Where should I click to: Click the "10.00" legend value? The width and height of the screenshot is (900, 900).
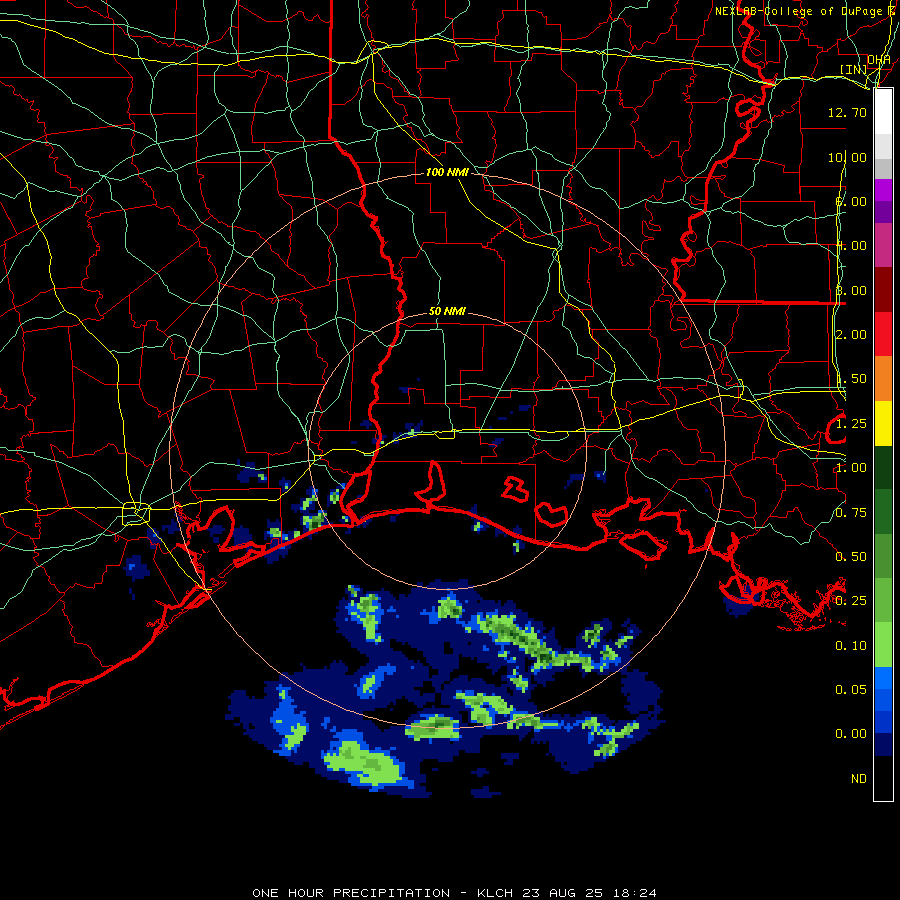(847, 157)
